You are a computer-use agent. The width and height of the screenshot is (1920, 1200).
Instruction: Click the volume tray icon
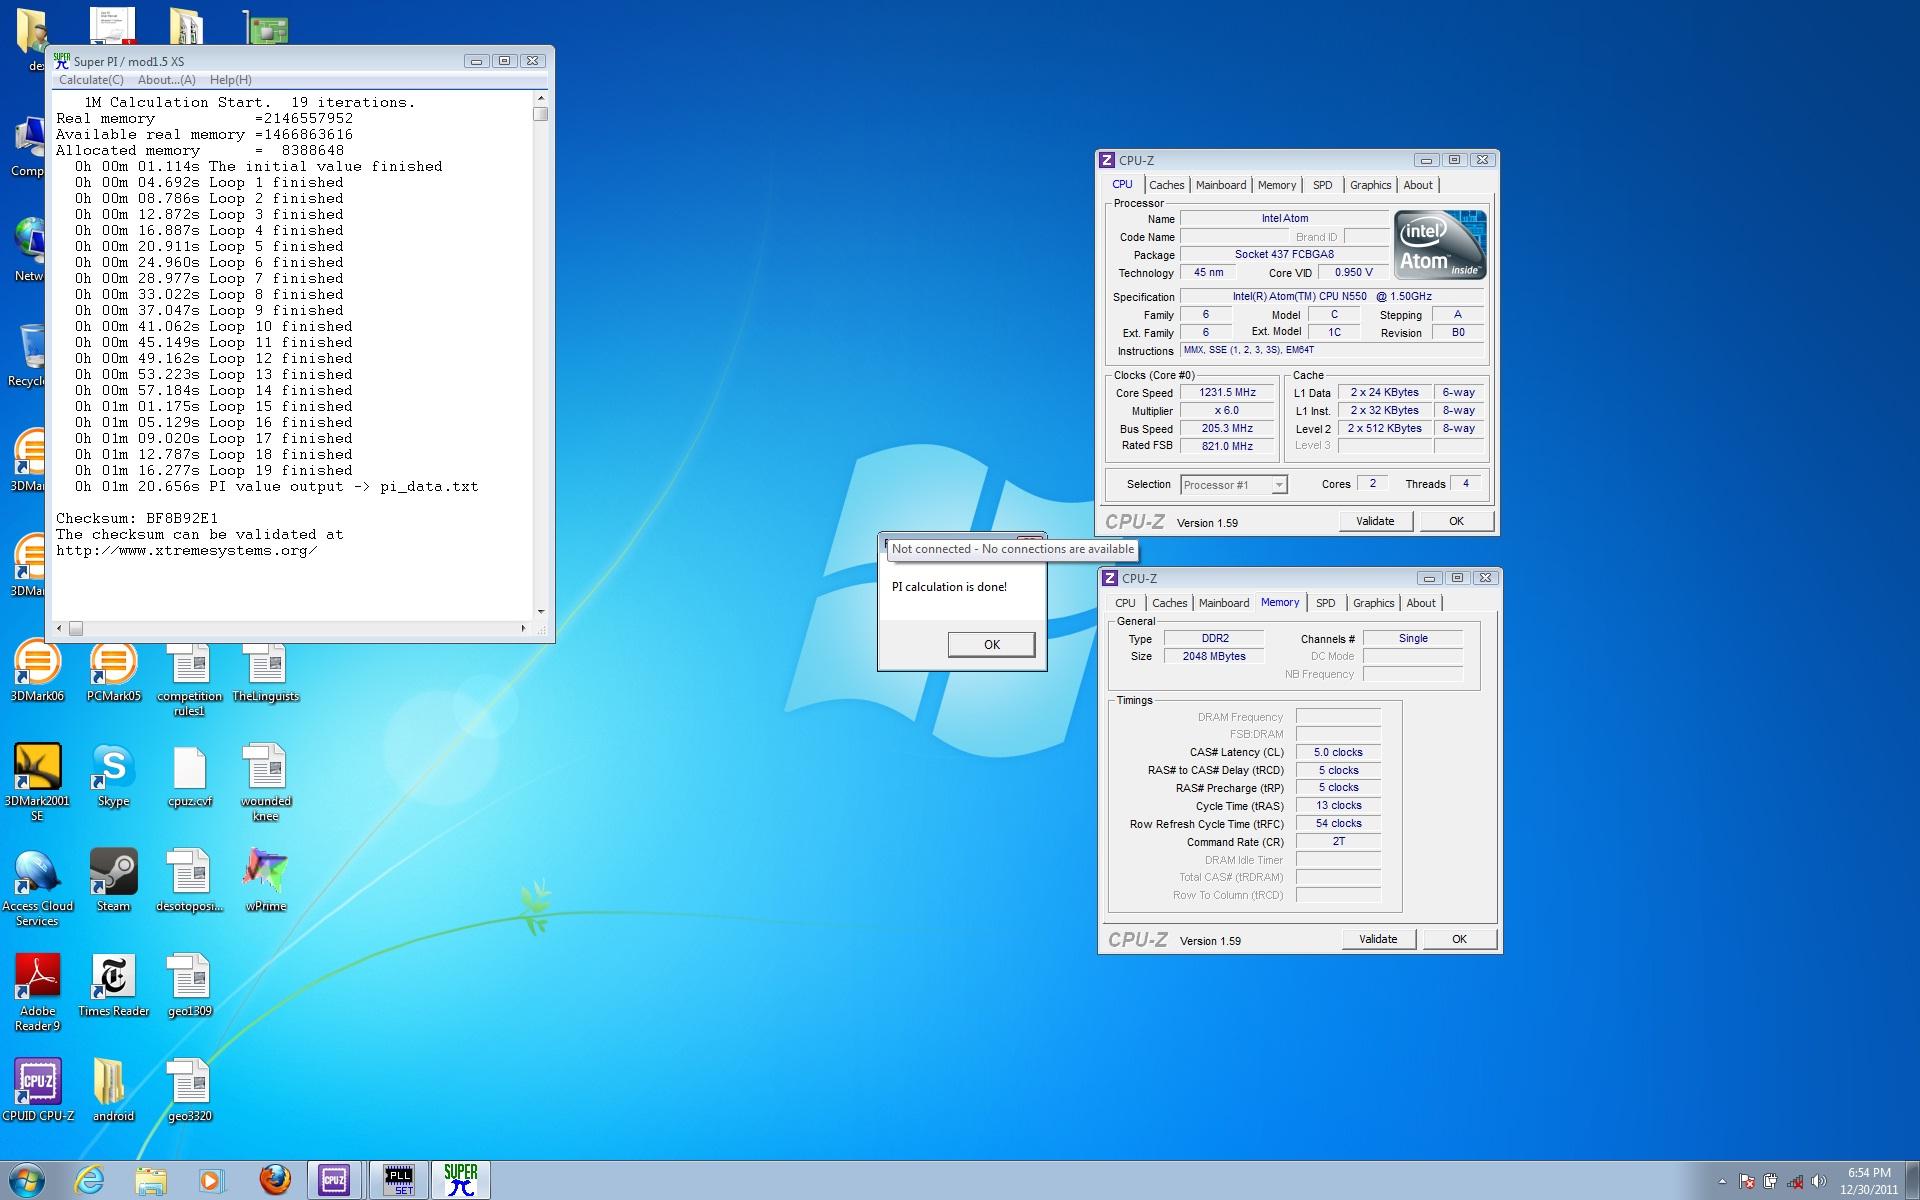click(x=1819, y=1181)
